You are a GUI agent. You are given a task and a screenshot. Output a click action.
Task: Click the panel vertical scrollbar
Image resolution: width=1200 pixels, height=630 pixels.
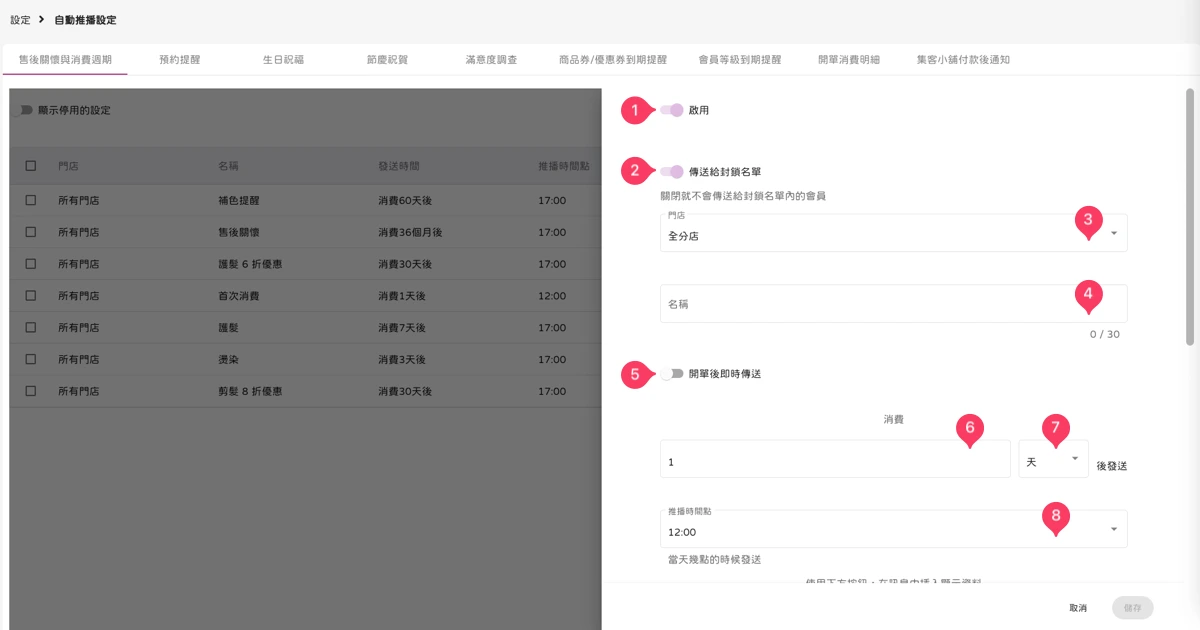coord(1190,216)
